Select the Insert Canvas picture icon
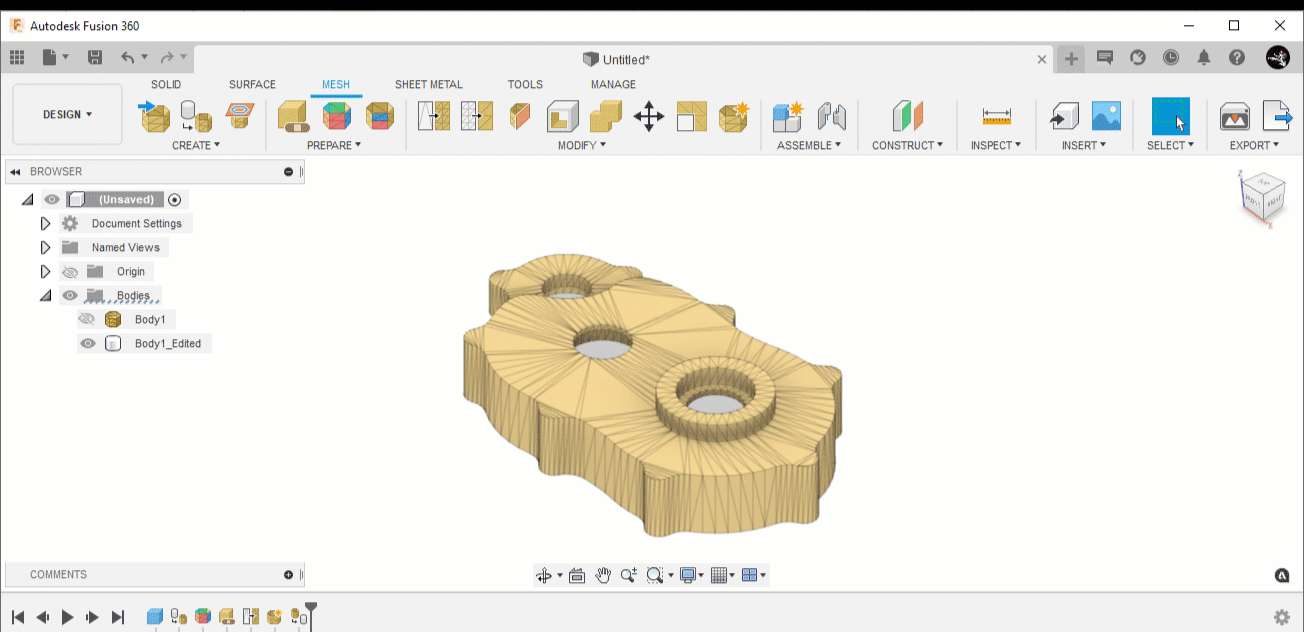The height and width of the screenshot is (632, 1304). pyautogui.click(x=1106, y=116)
